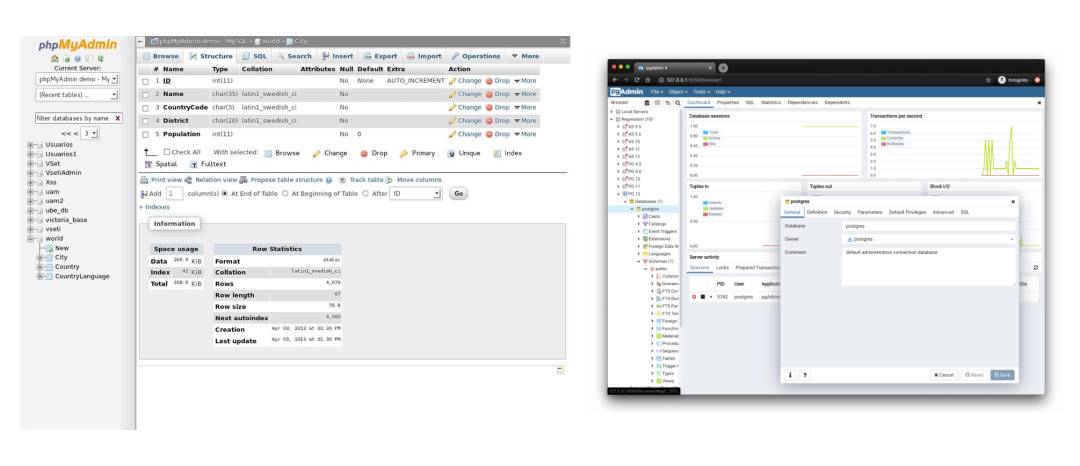Click pgAdmin browser search objects icon

click(678, 103)
